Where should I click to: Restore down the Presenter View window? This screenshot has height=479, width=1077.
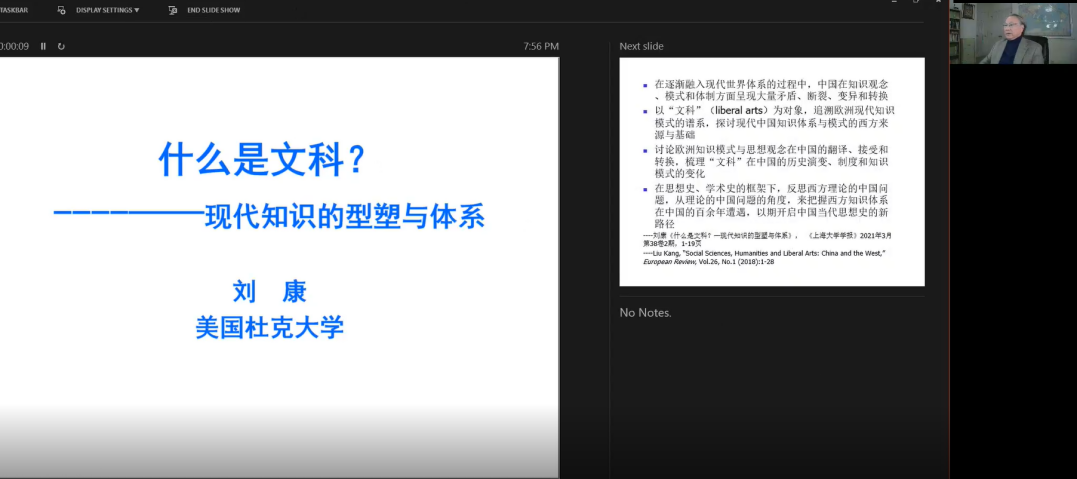point(915,4)
